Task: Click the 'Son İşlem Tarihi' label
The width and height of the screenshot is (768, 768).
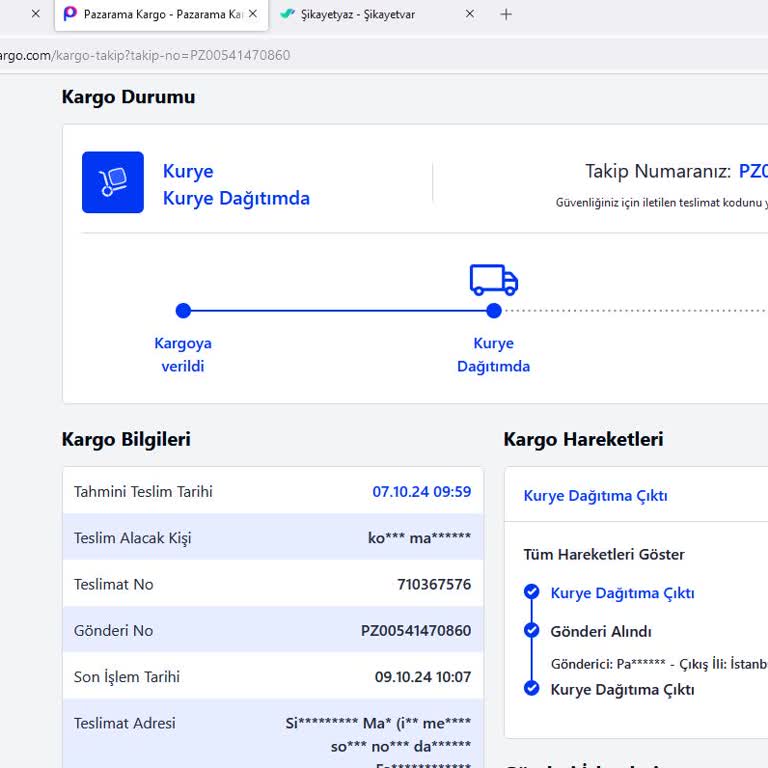Action: [127, 677]
